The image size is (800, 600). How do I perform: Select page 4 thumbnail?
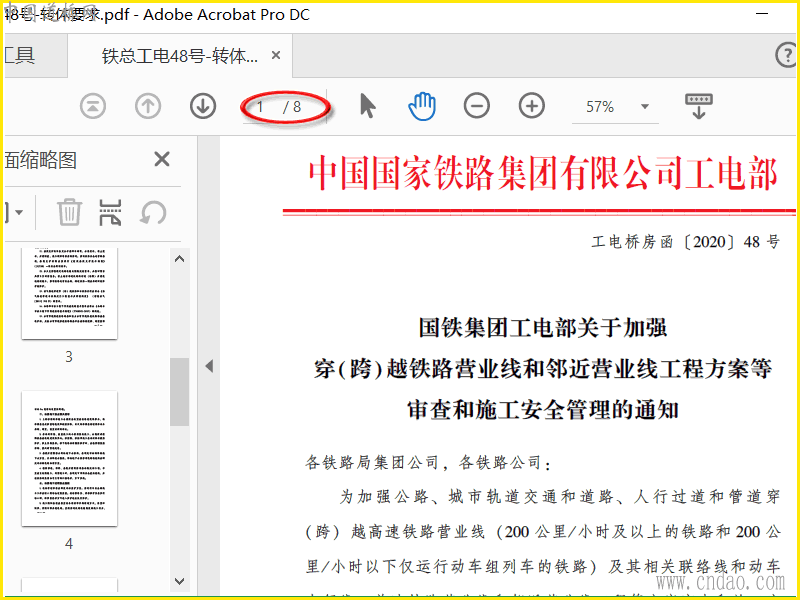[69, 459]
